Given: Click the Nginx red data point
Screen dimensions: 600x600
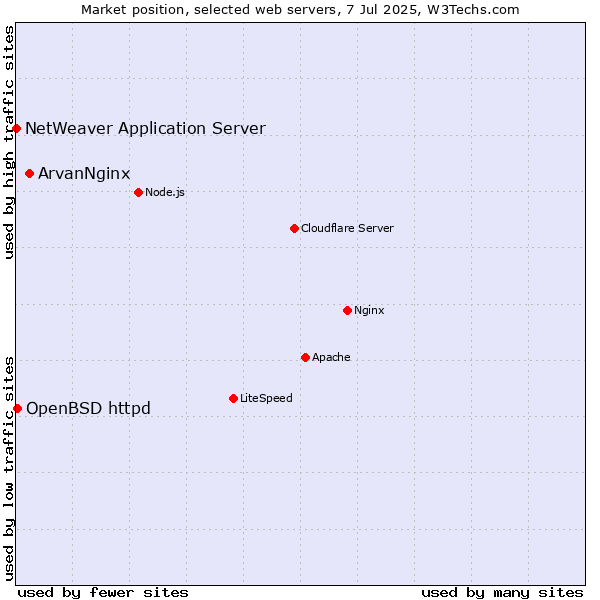Looking at the screenshot, I should coord(347,310).
